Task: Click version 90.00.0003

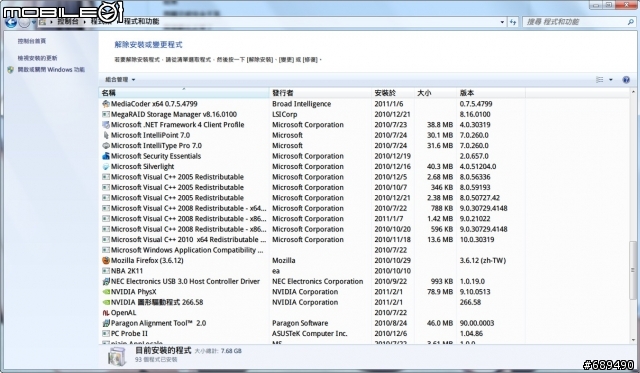Action: 477,323
